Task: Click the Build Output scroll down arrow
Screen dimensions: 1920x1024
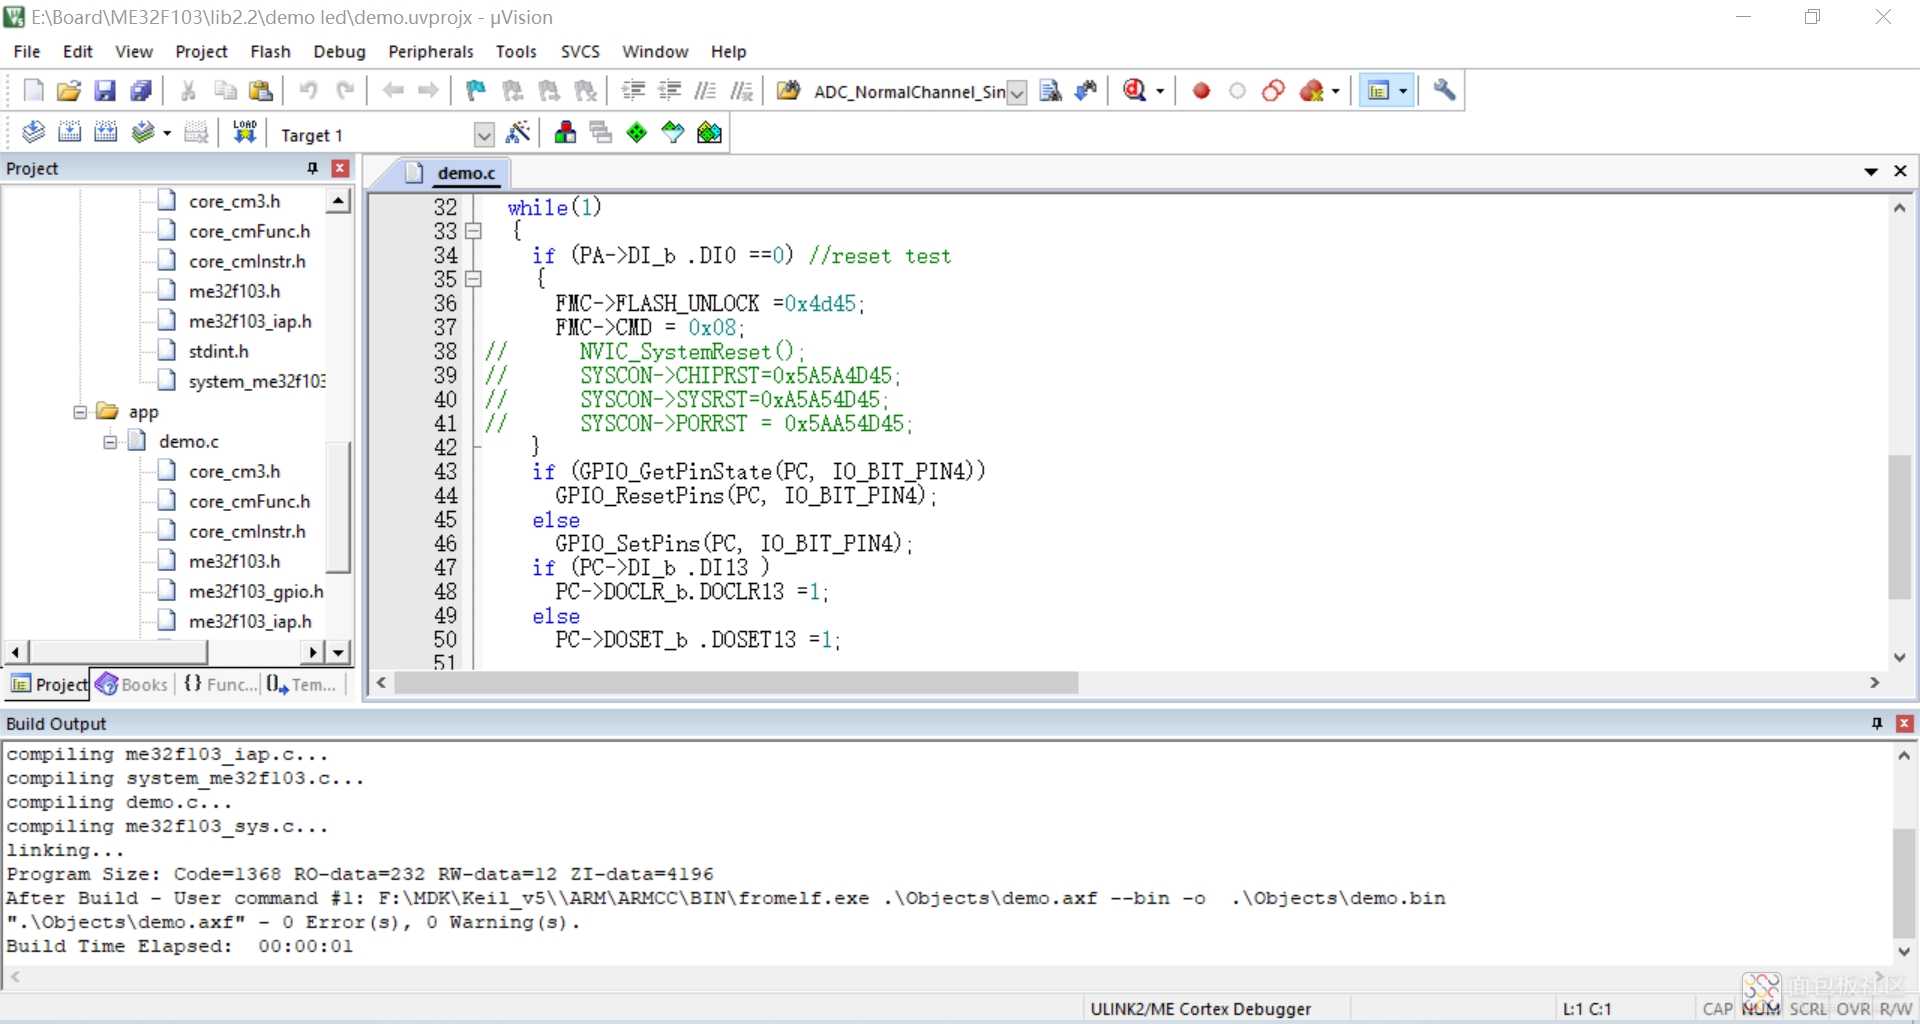Action: pos(1904,952)
